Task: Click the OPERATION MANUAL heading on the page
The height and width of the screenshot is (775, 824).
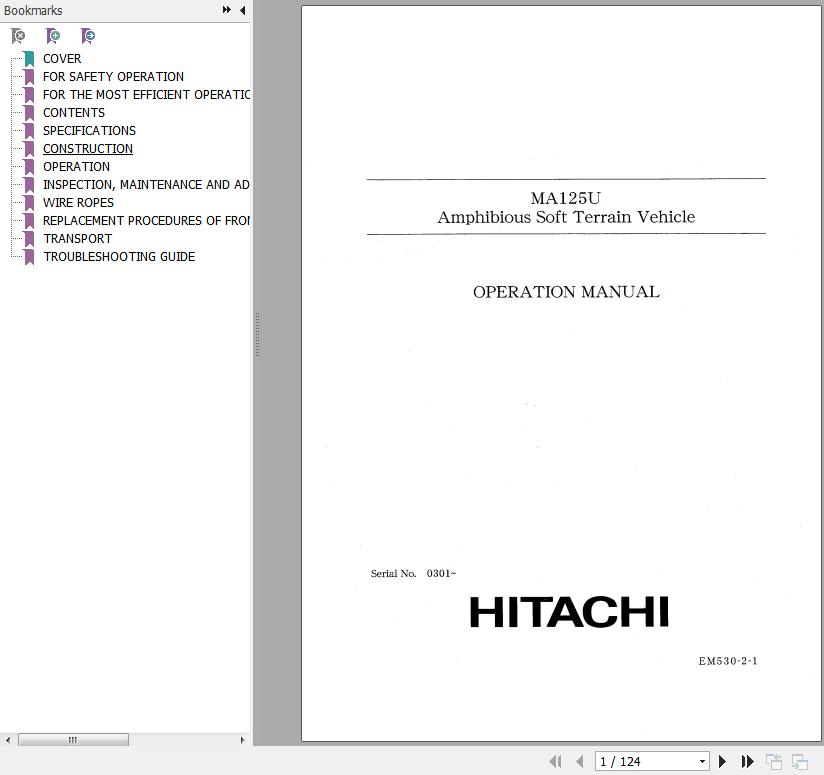Action: [566, 292]
